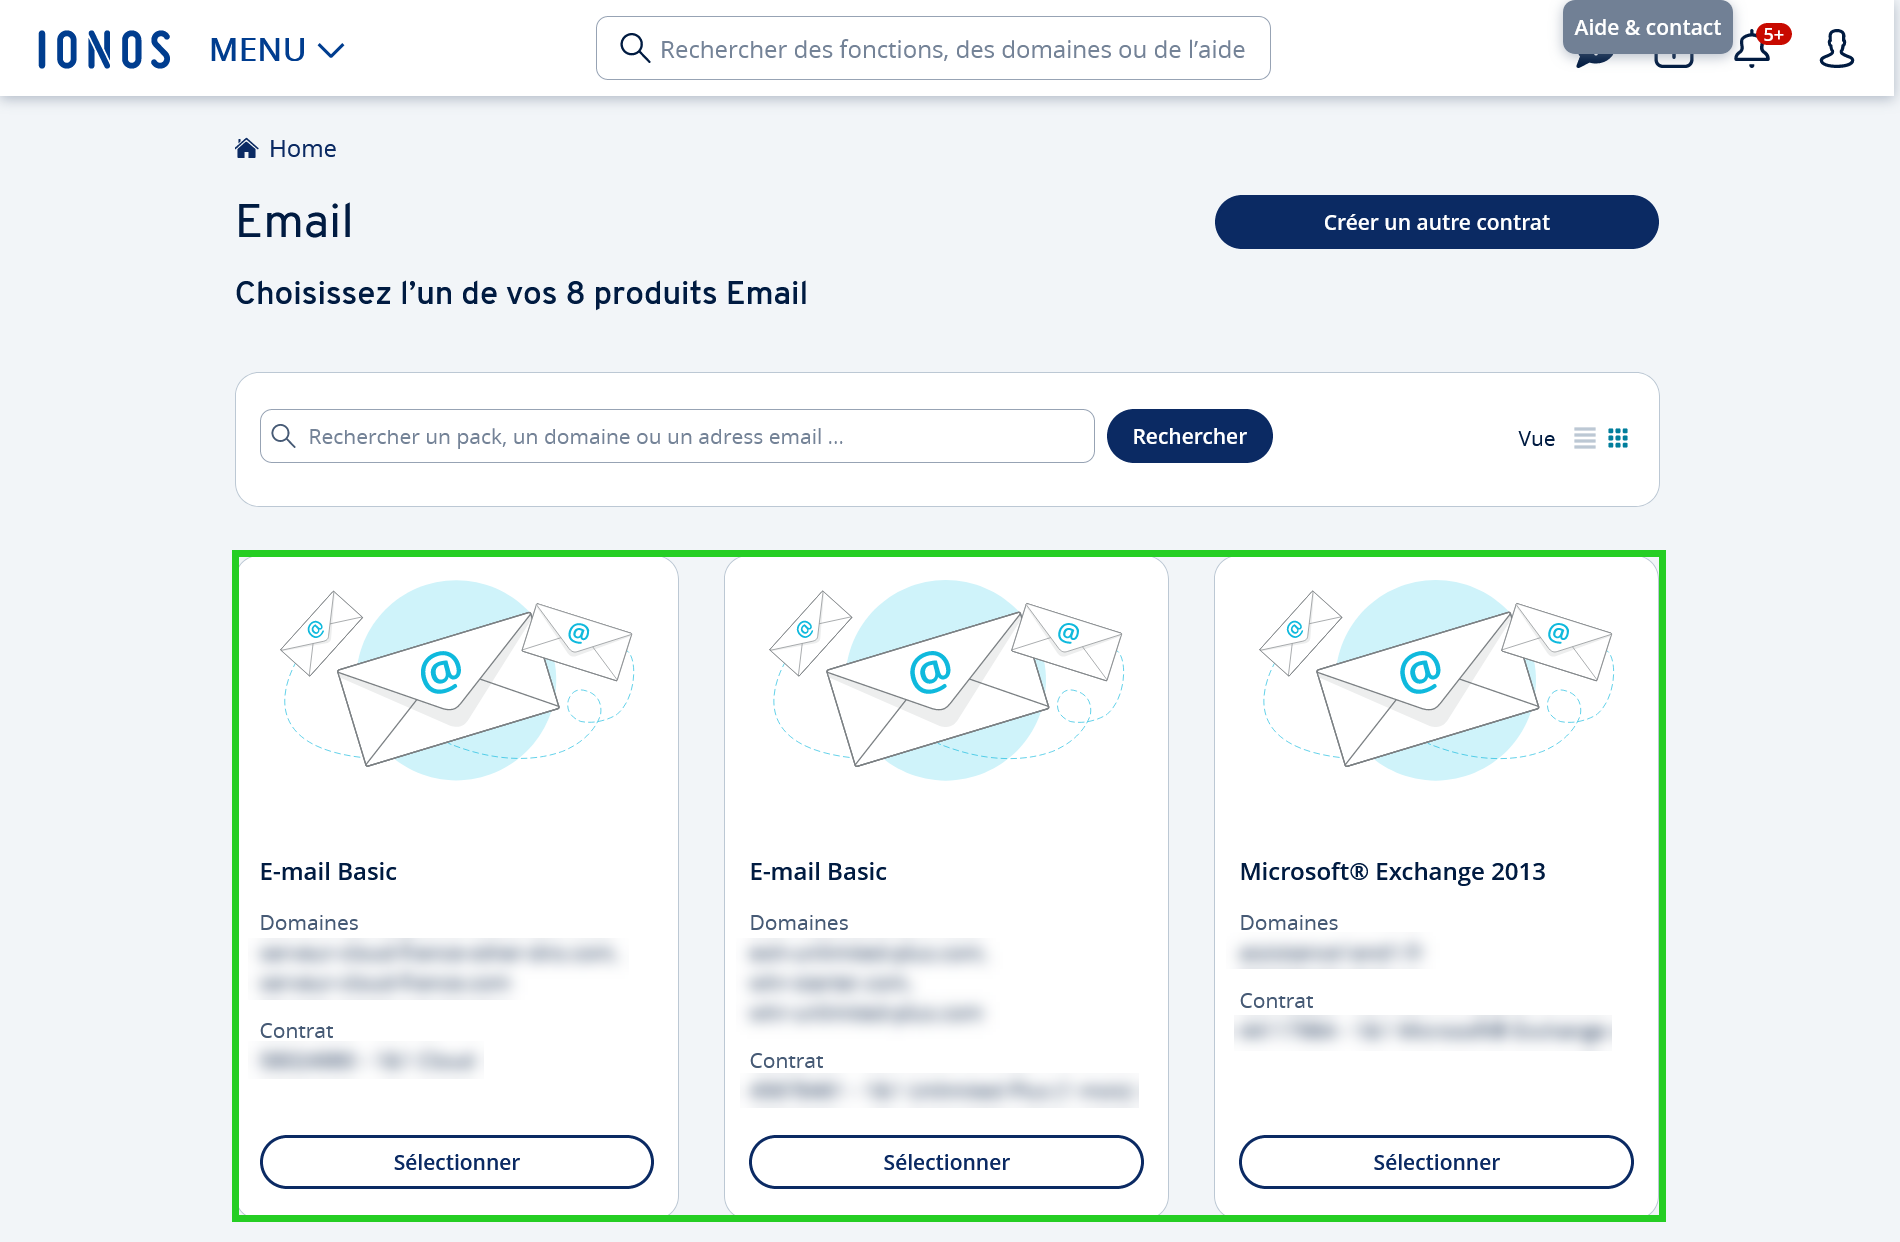This screenshot has width=1900, height=1242.
Task: Click the IONOS logo
Action: click(104, 49)
